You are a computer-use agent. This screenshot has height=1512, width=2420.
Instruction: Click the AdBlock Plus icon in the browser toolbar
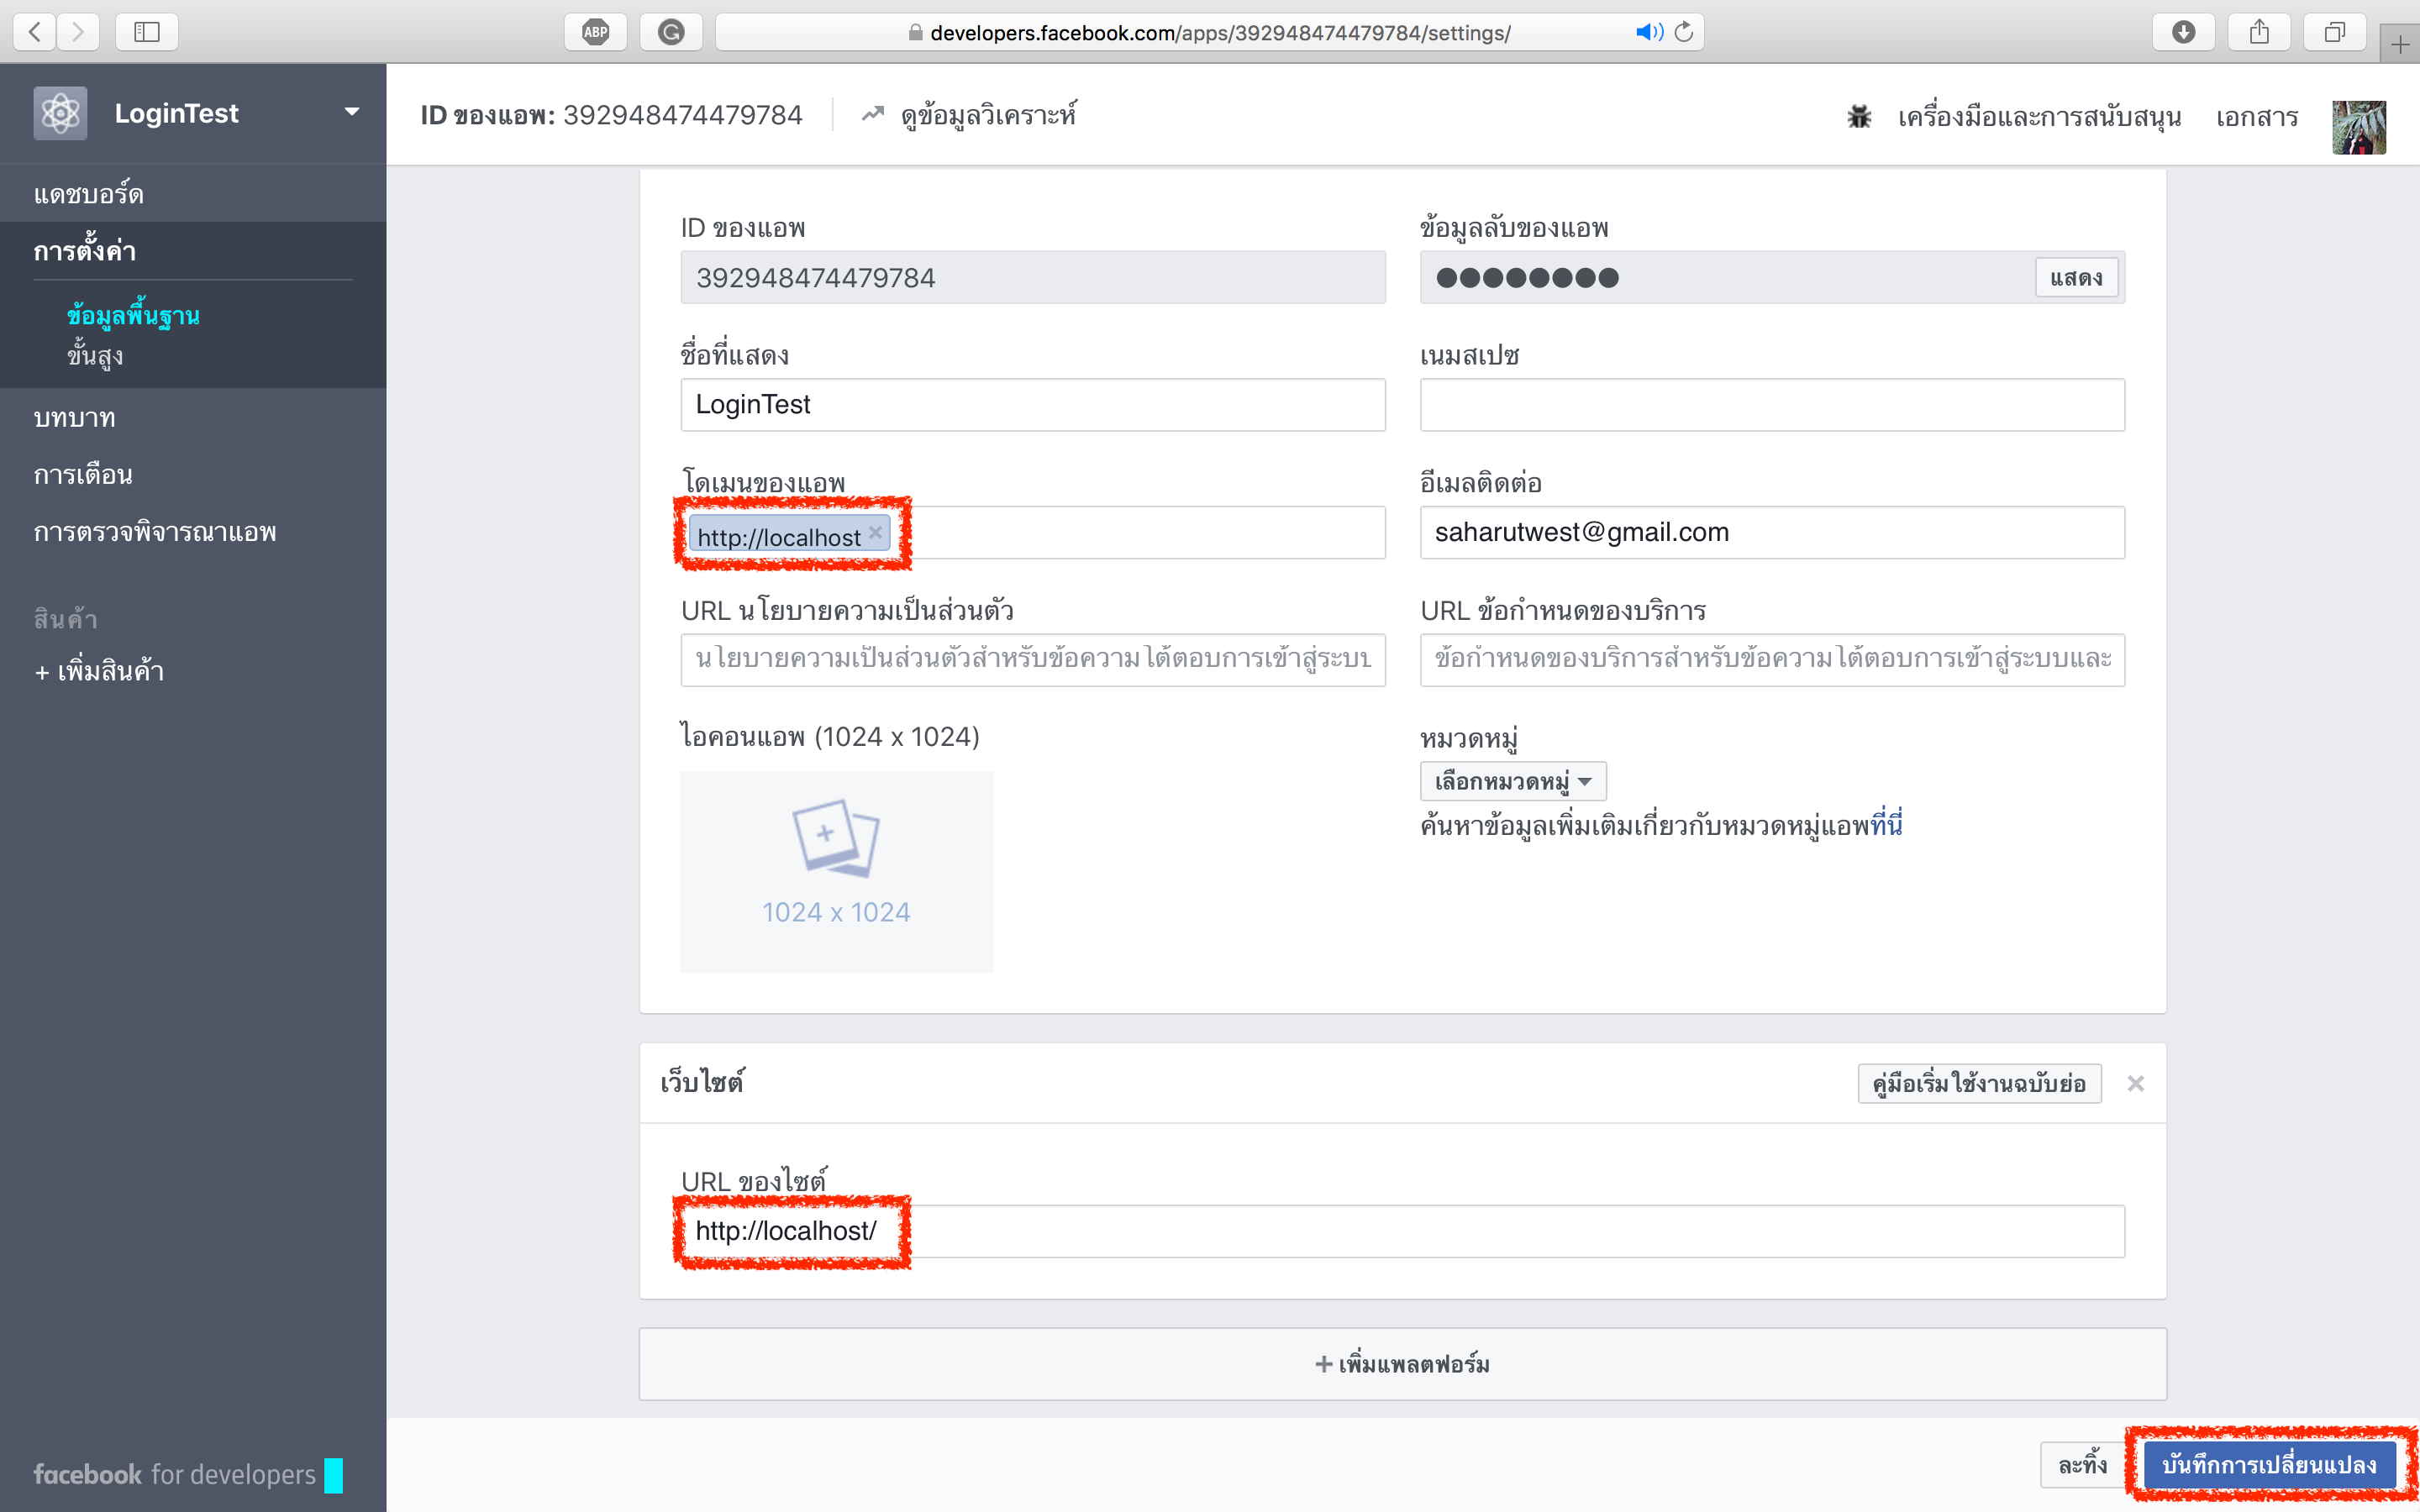point(595,31)
